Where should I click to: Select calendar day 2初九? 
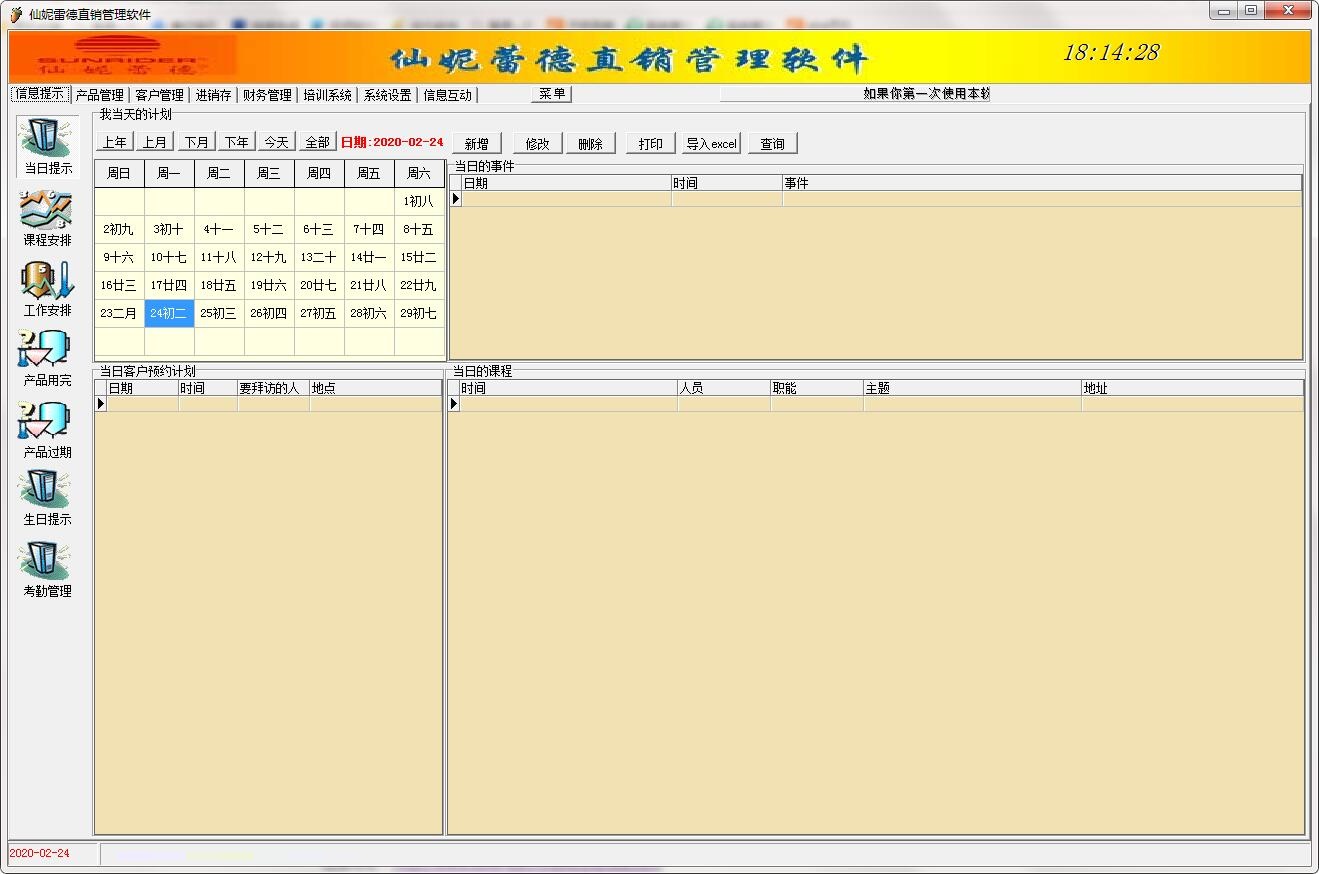tap(119, 229)
